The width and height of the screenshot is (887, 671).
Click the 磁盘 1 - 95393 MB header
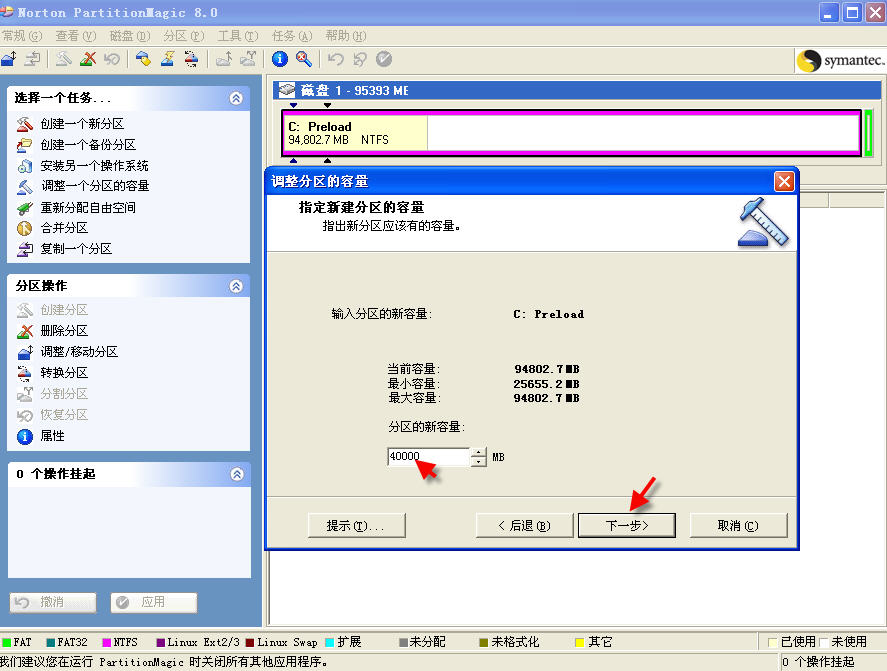[577, 91]
